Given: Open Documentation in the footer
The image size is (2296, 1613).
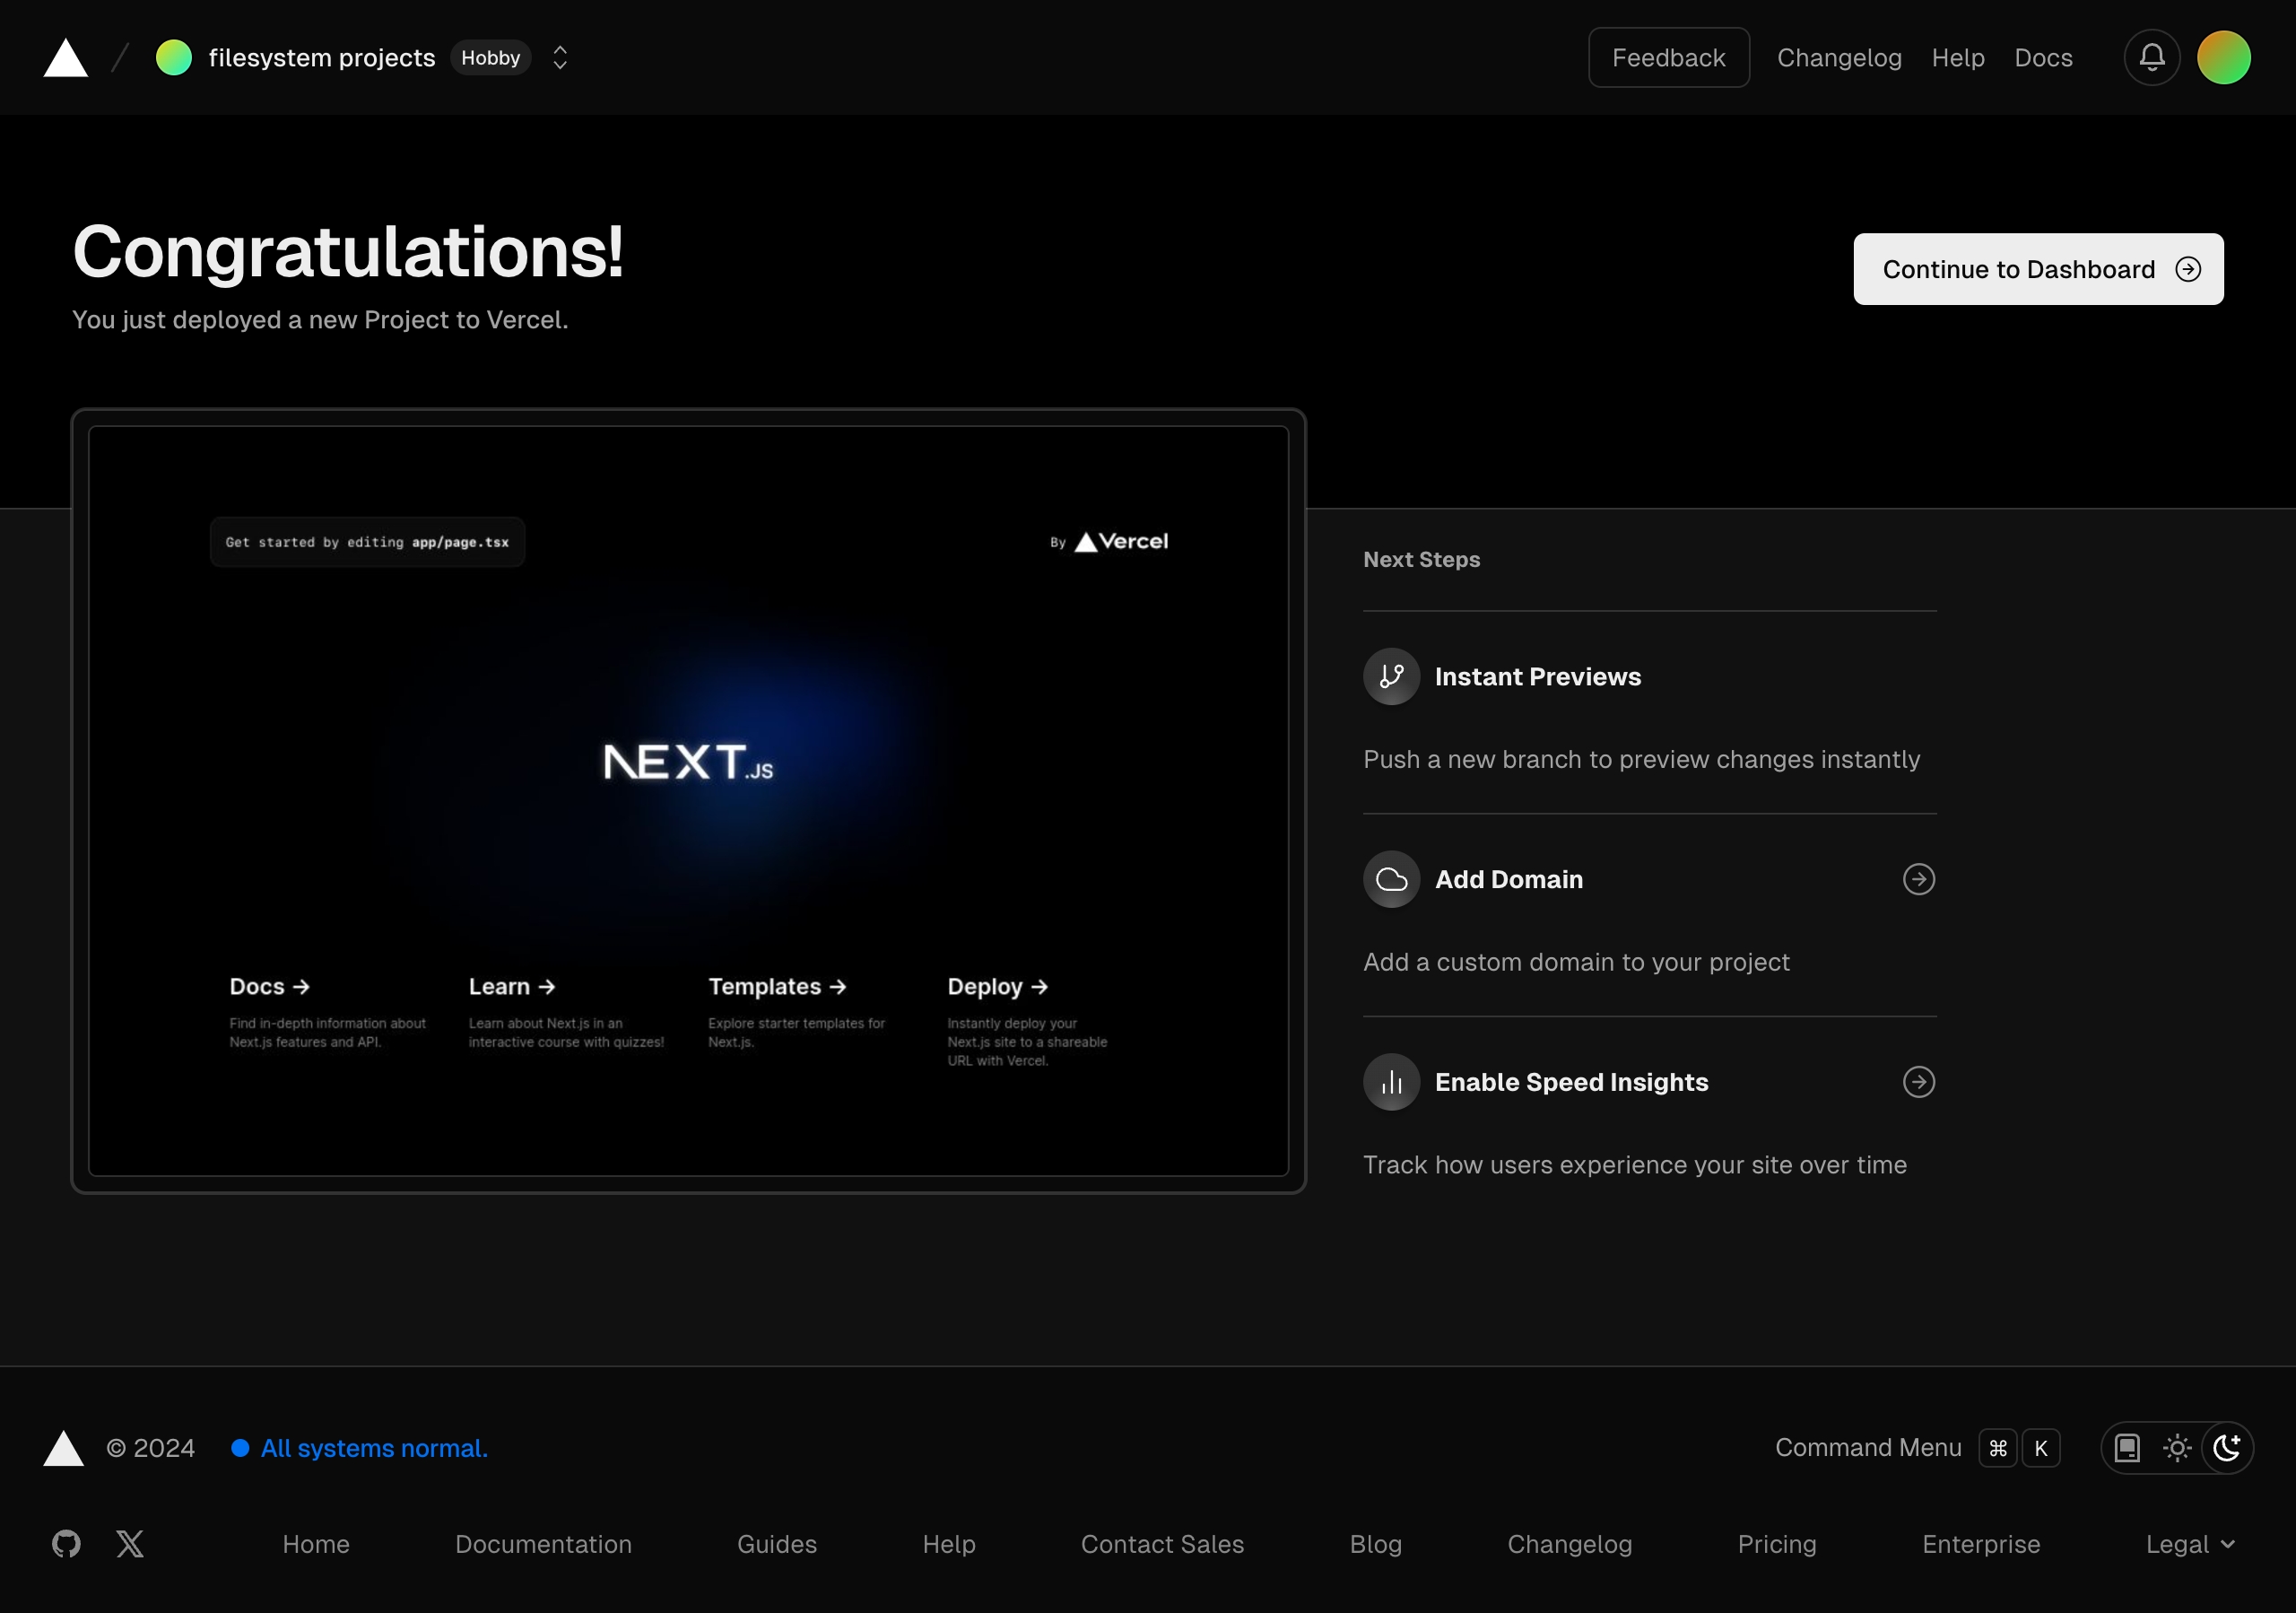Looking at the screenshot, I should (x=543, y=1544).
